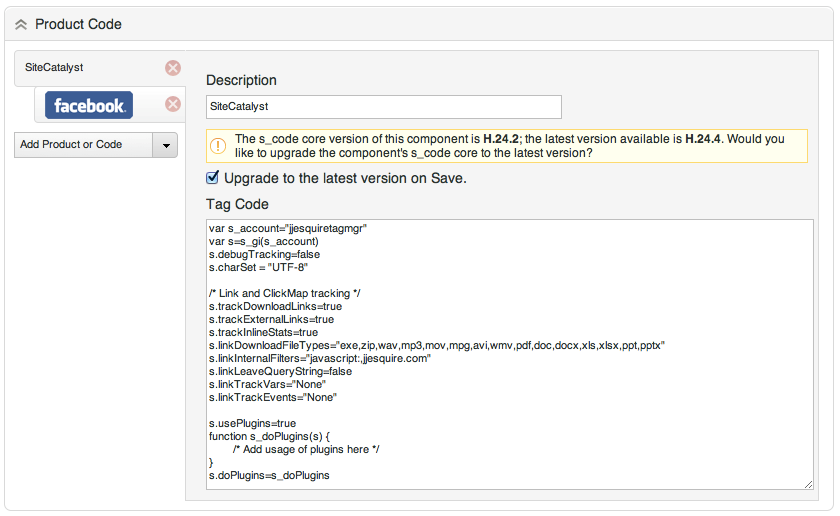Click the yellow warning icon in notice
The image size is (840, 516).
click(x=218, y=146)
